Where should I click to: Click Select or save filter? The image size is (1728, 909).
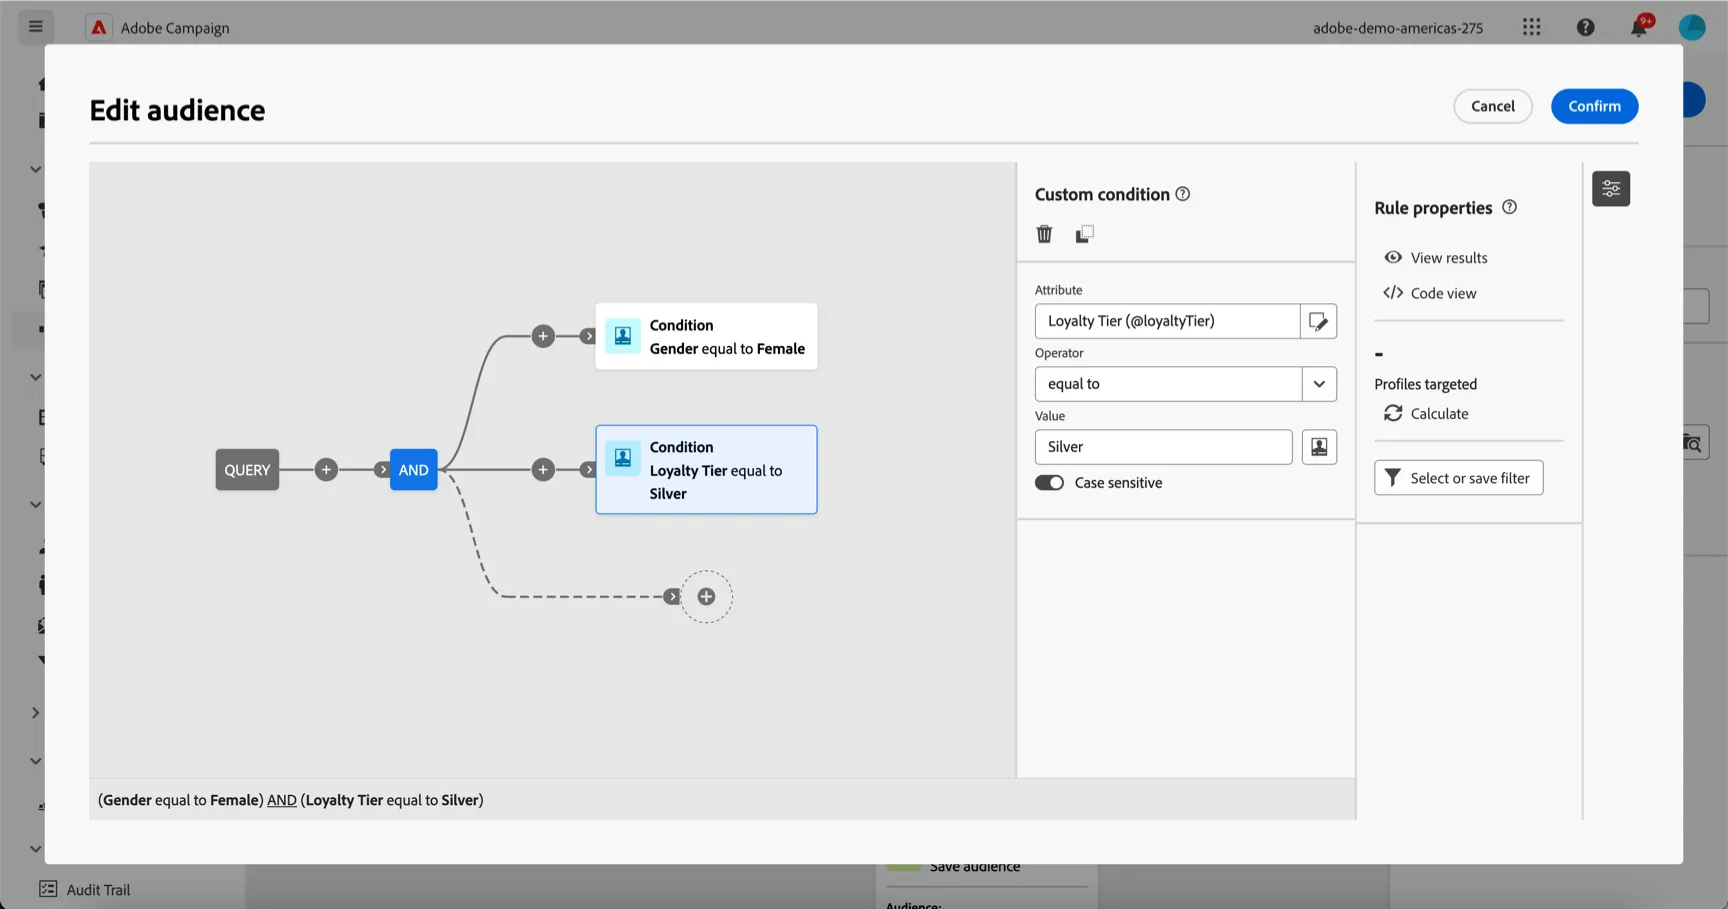click(x=1458, y=478)
